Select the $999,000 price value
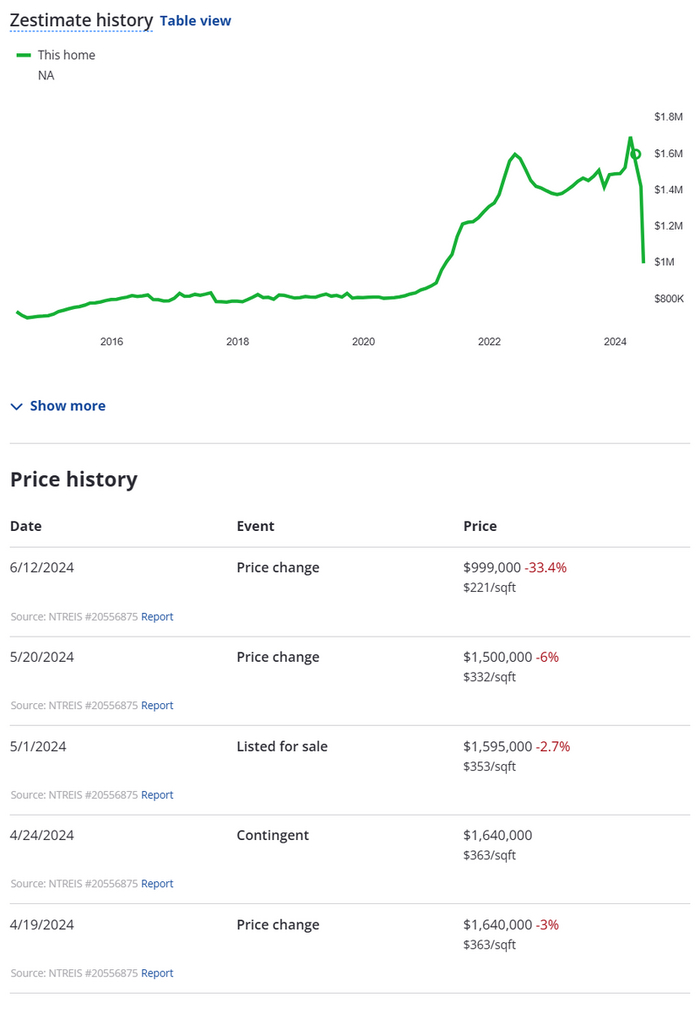 (496, 568)
